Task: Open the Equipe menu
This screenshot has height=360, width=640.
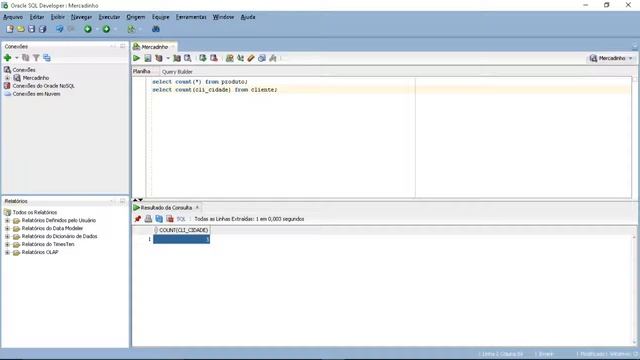Action: [160, 17]
